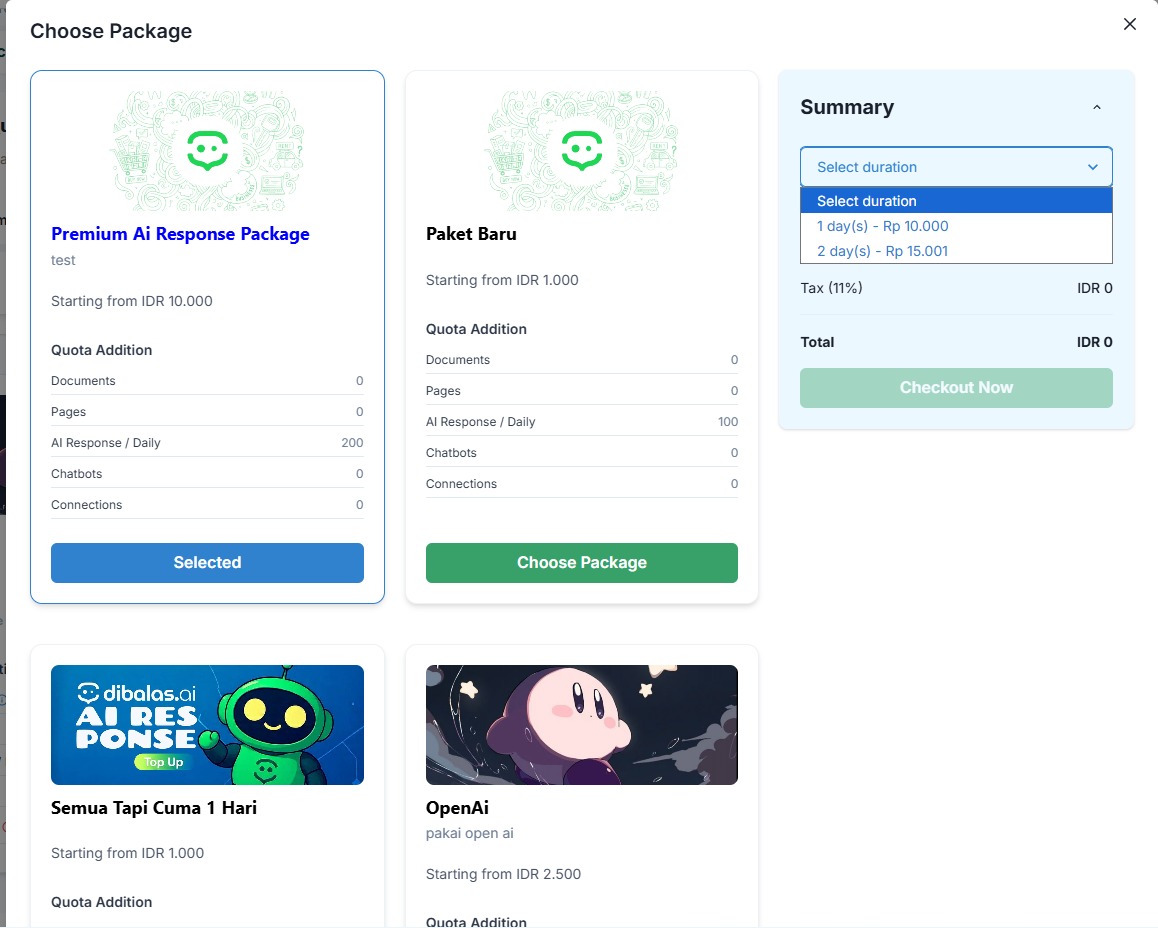Image resolution: width=1158 pixels, height=928 pixels.
Task: Pick the 2 day(s) - Rp 15.001 option
Action: [x=882, y=251]
